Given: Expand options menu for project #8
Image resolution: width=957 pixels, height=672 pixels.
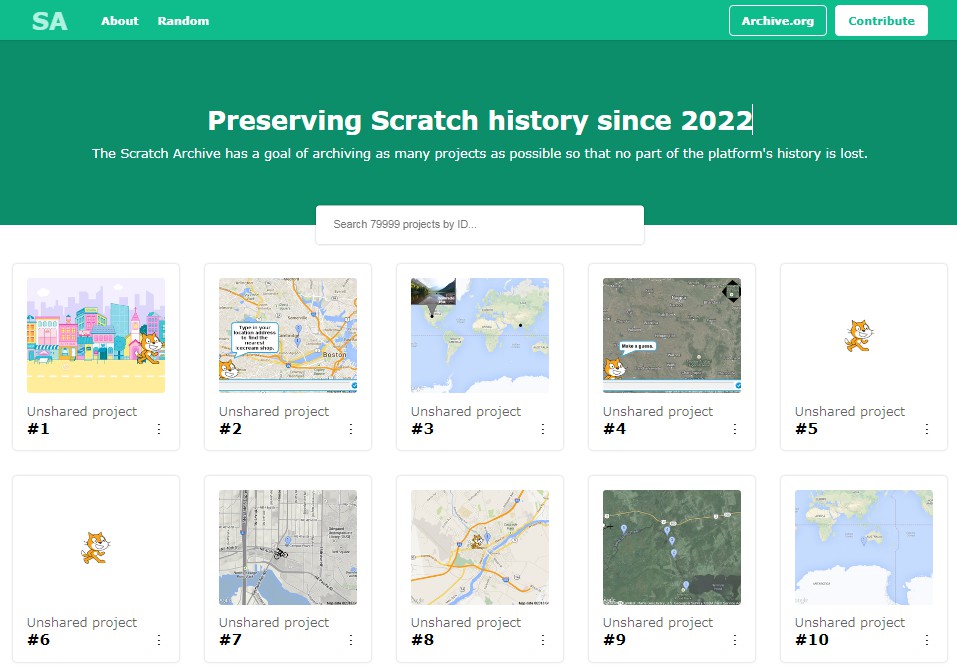Looking at the screenshot, I should 543,640.
